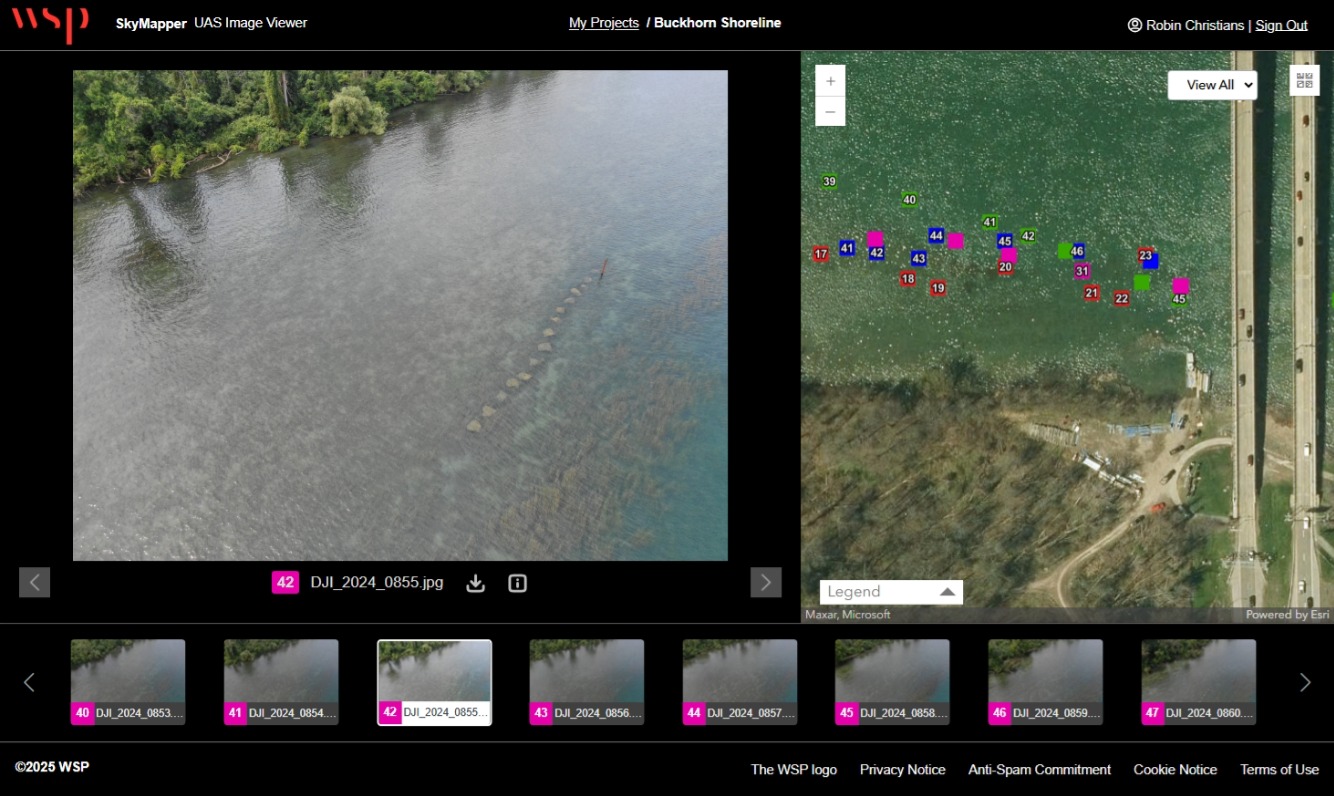Click the QR code icon on map
Screen dimensions: 1334x796
pyautogui.click(x=1304, y=81)
